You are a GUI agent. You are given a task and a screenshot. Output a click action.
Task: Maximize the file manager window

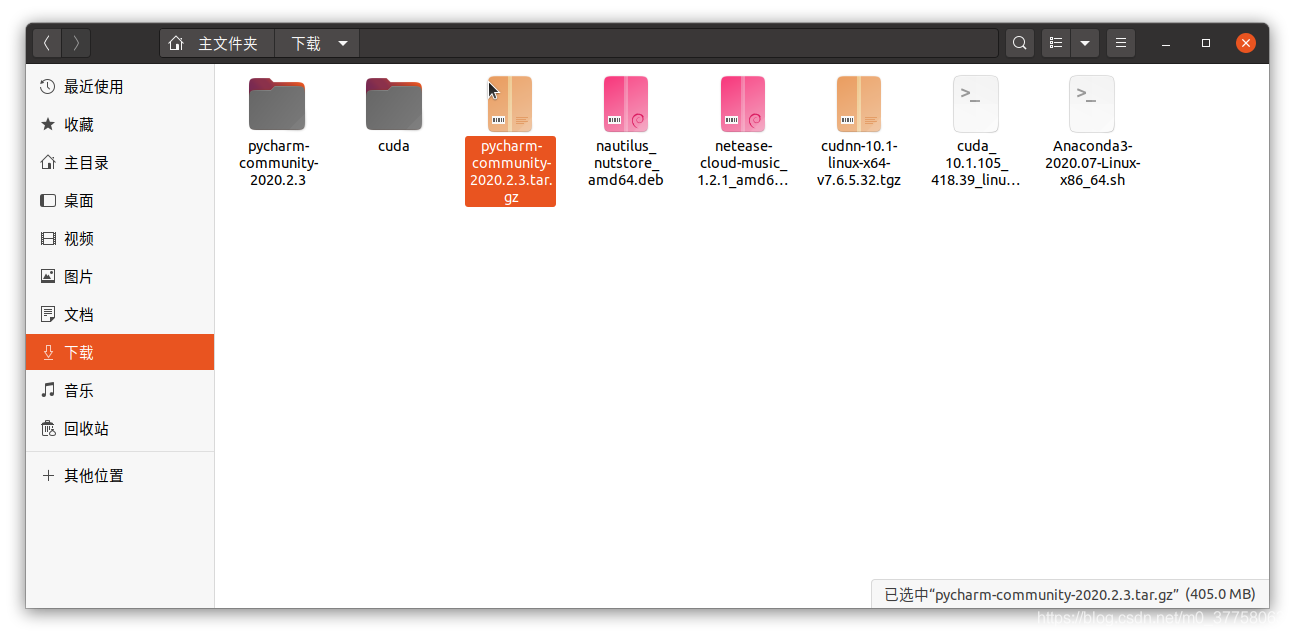[1206, 43]
